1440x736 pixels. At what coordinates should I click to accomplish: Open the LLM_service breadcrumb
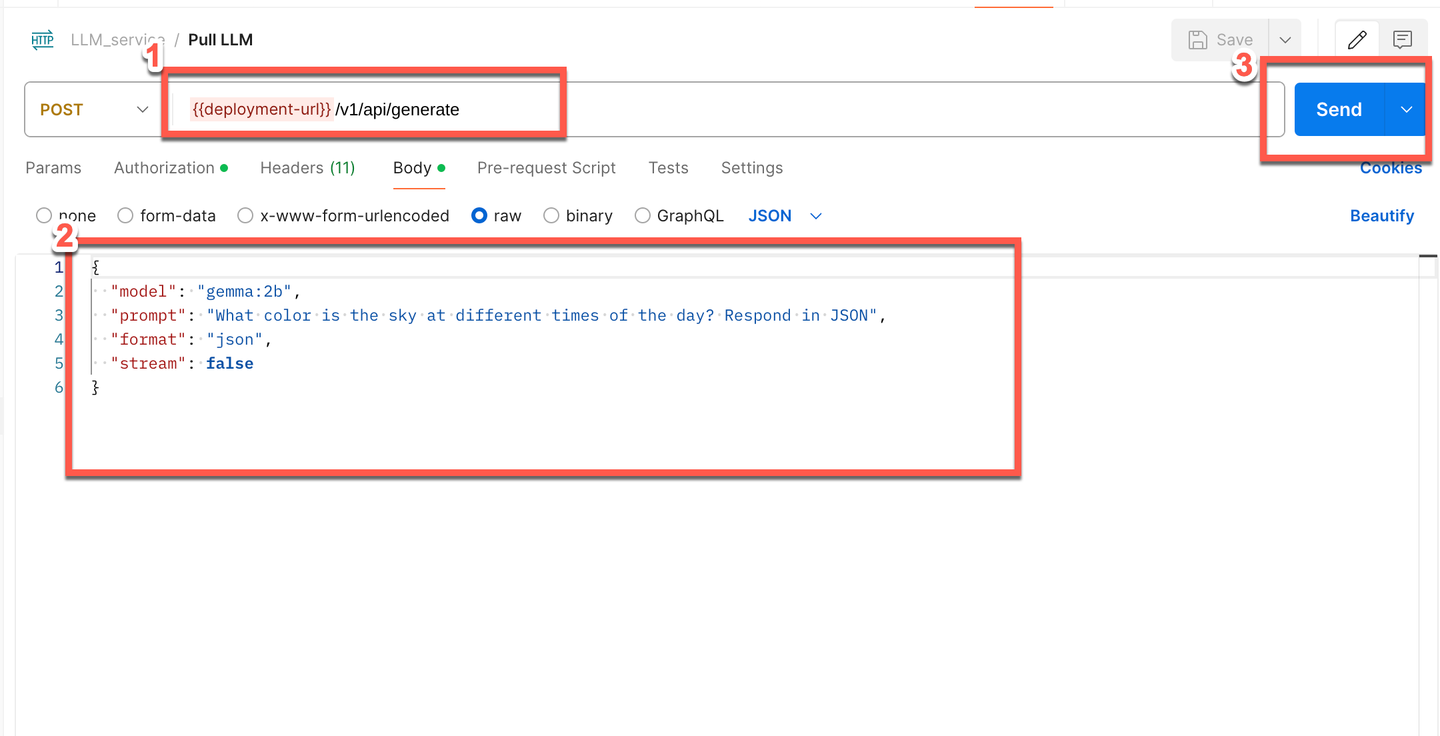click(x=118, y=40)
